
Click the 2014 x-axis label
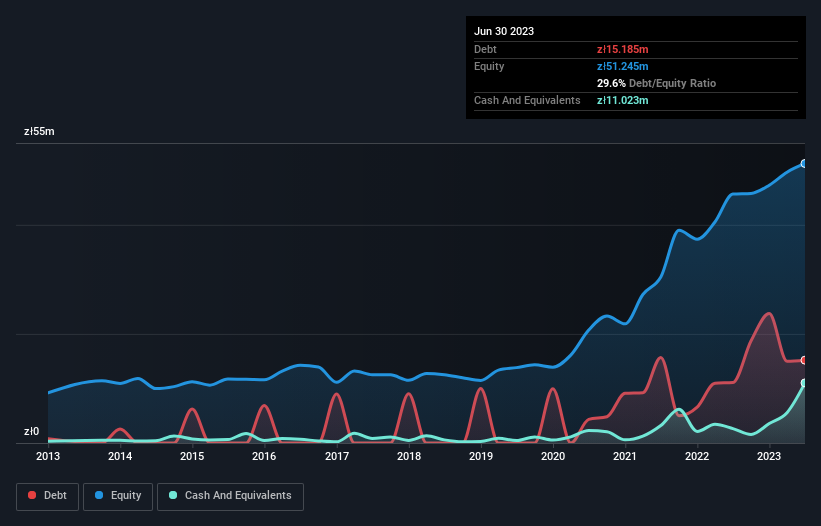click(x=120, y=456)
